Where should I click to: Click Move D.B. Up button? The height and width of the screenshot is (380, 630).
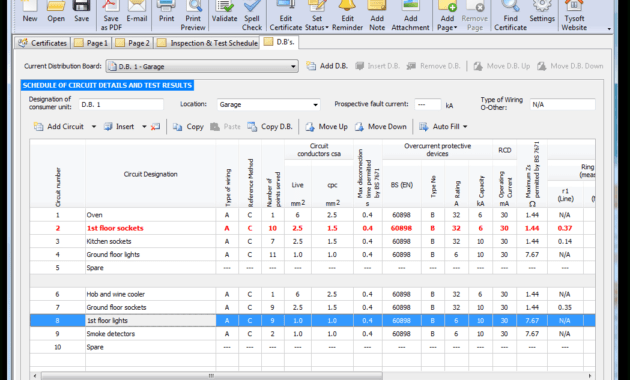(501, 66)
